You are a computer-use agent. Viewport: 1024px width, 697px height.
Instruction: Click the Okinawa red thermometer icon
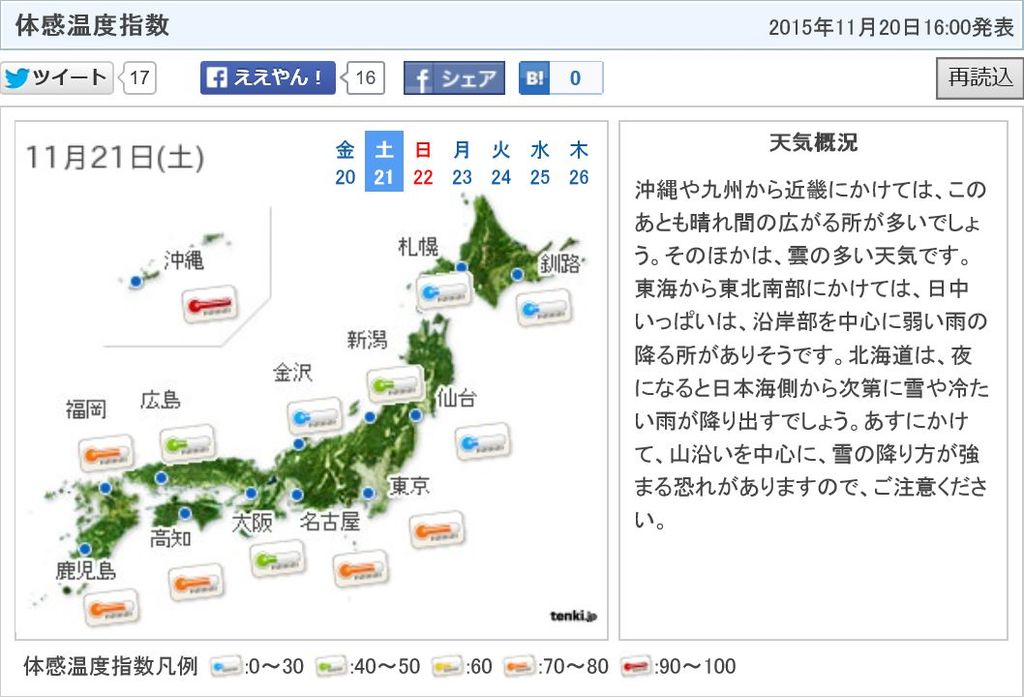coord(209,304)
